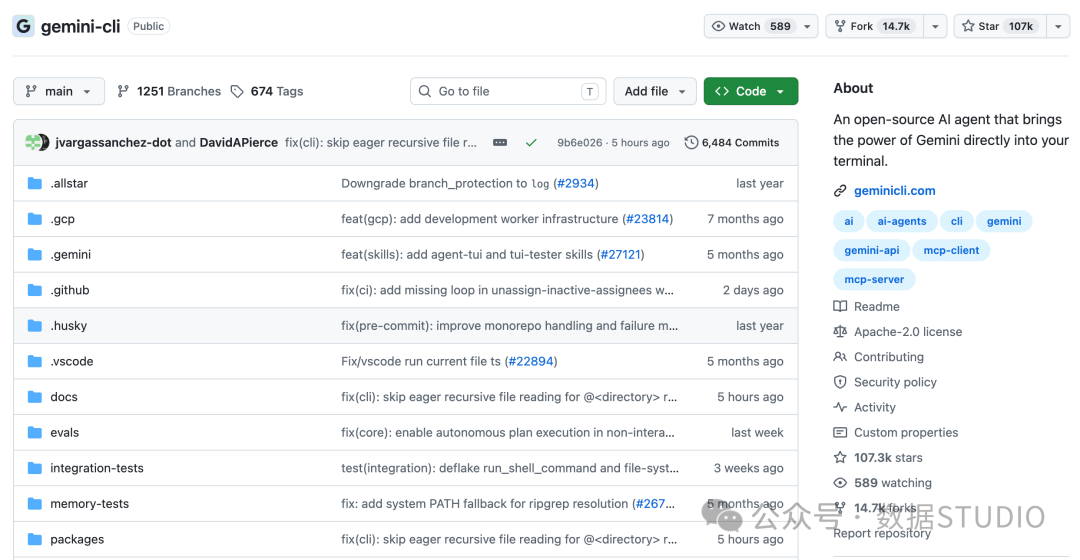Open the integration-tests folder icon

34,468
